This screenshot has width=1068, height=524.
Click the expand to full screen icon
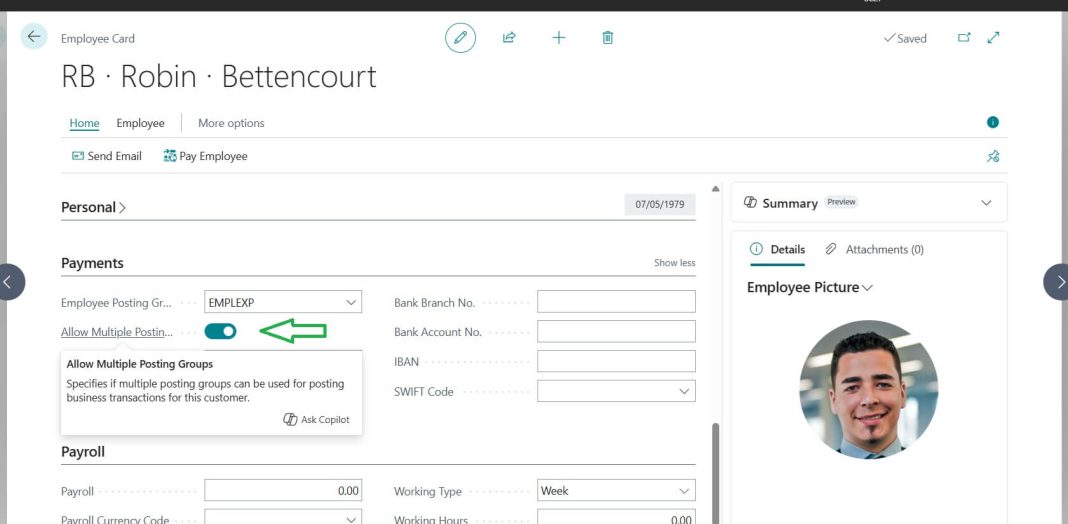click(993, 38)
